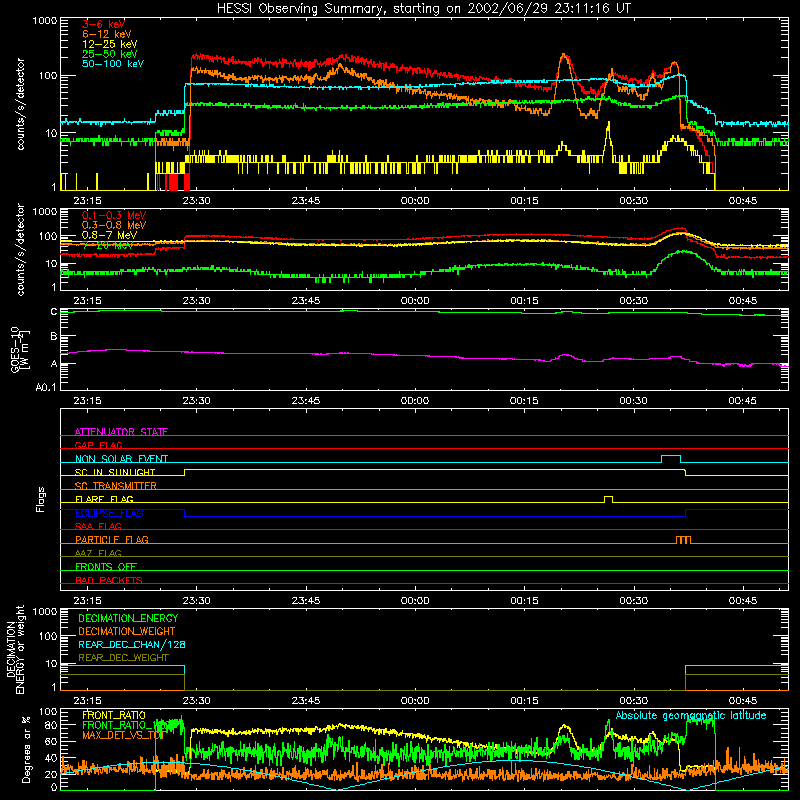Select the SC_IN_SUNLIGHT flag label
The image size is (800, 800).
click(115, 472)
